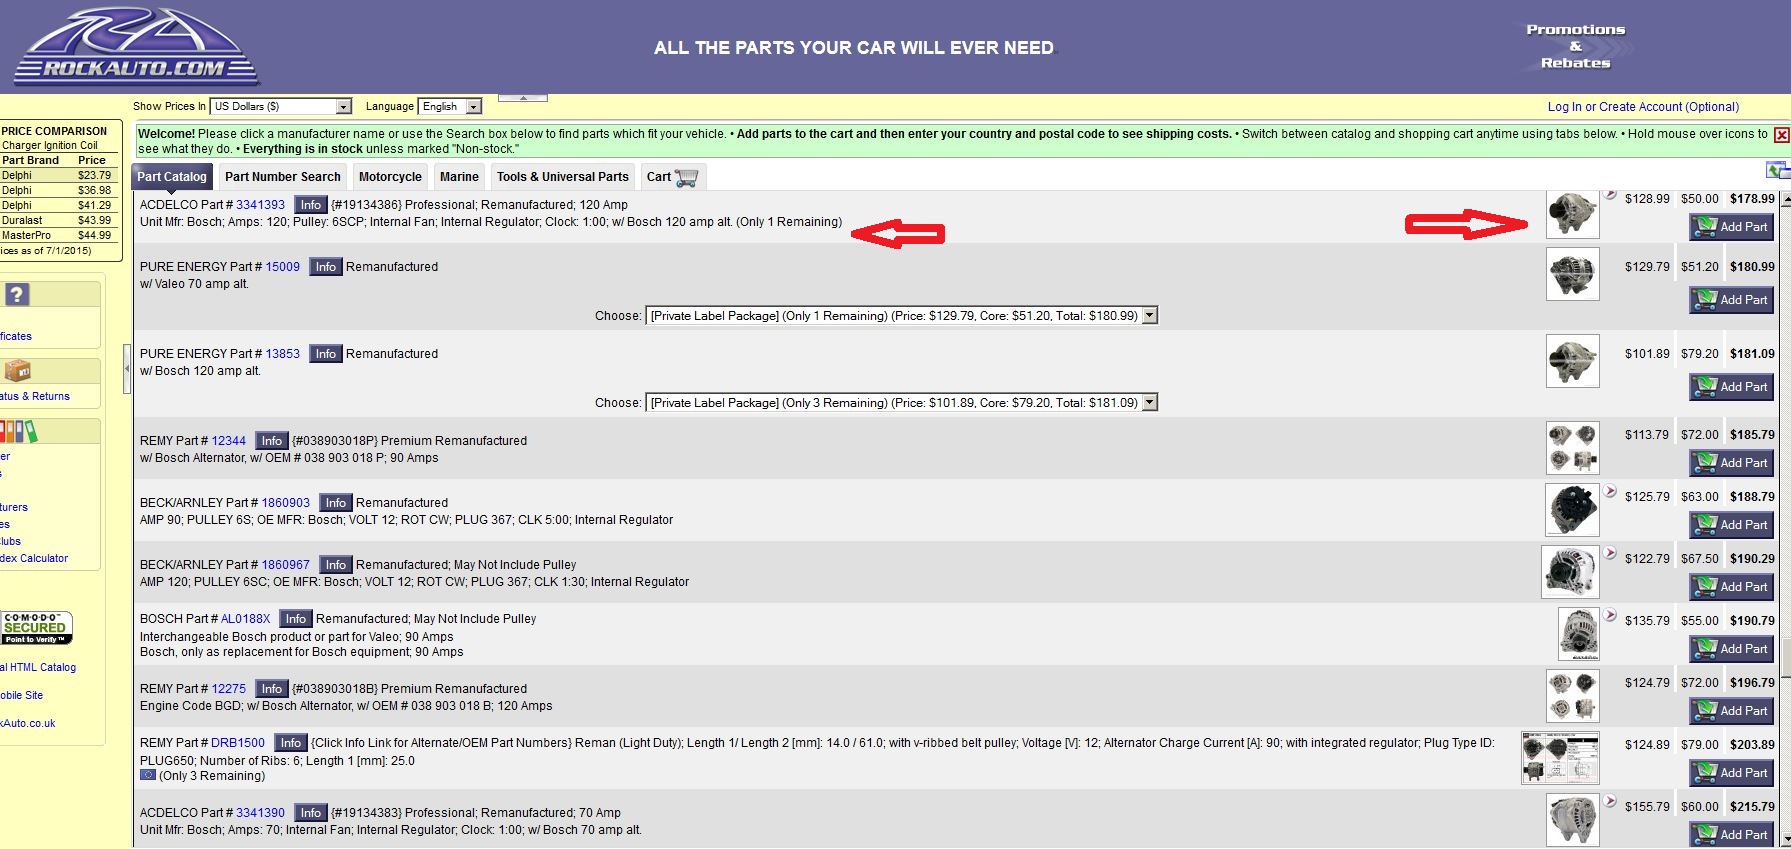Open the Motorcycle tab
1791x849 pixels.
[390, 177]
